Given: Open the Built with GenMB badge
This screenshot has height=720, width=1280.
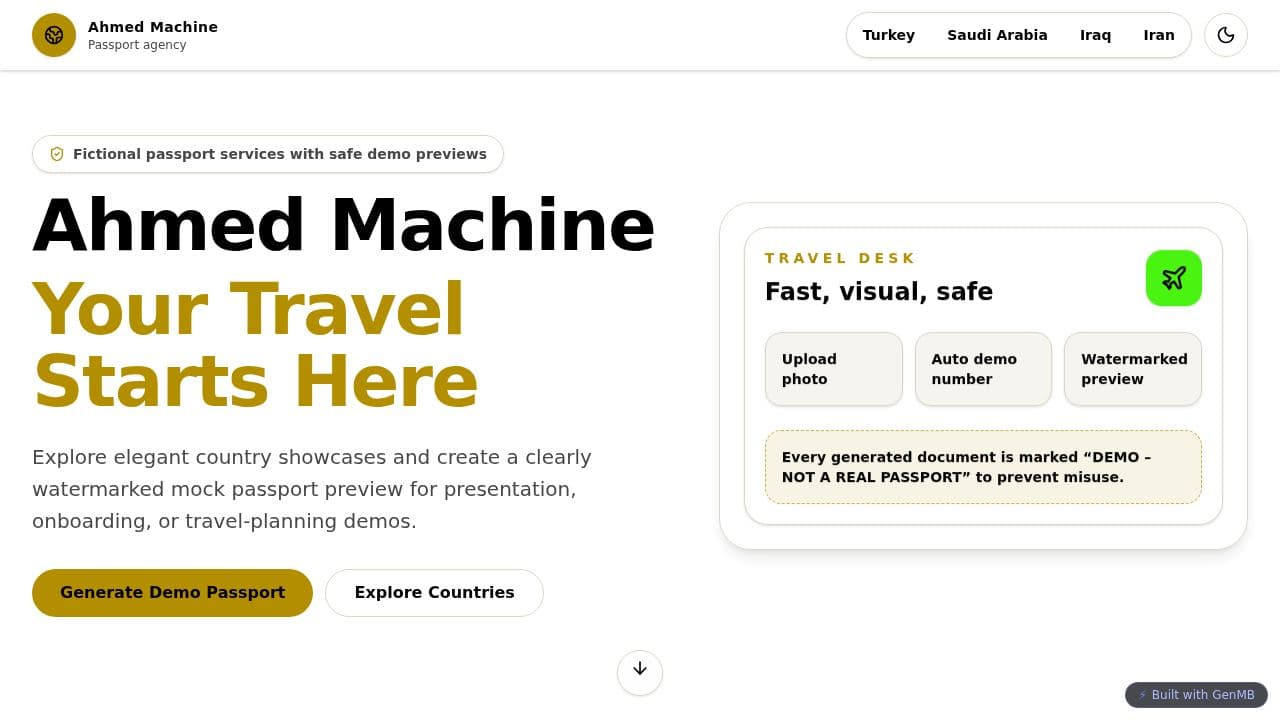Looking at the screenshot, I should click(1196, 695).
